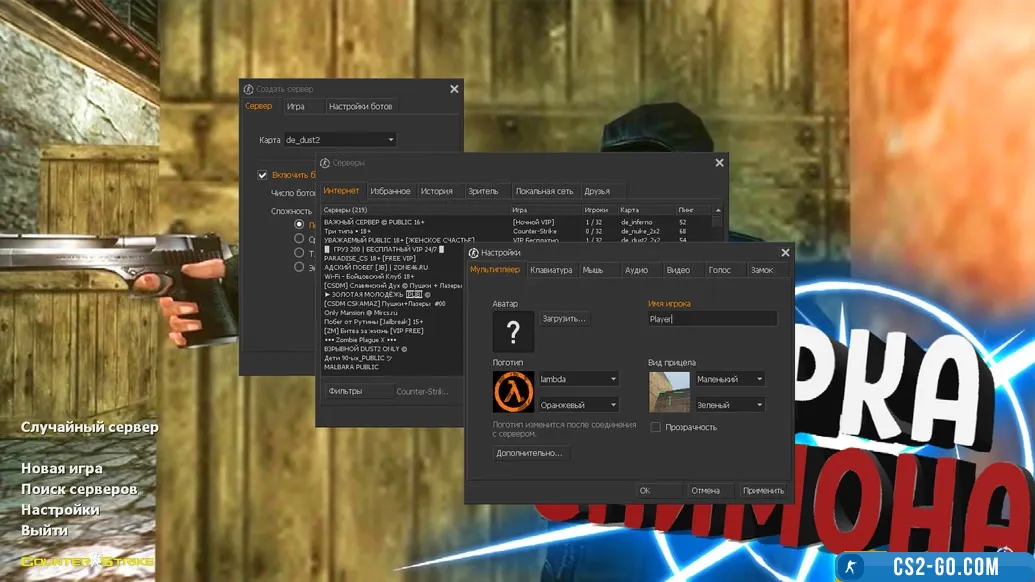Untick the Включить ботов checkbox
This screenshot has width=1035, height=582.
[262, 175]
